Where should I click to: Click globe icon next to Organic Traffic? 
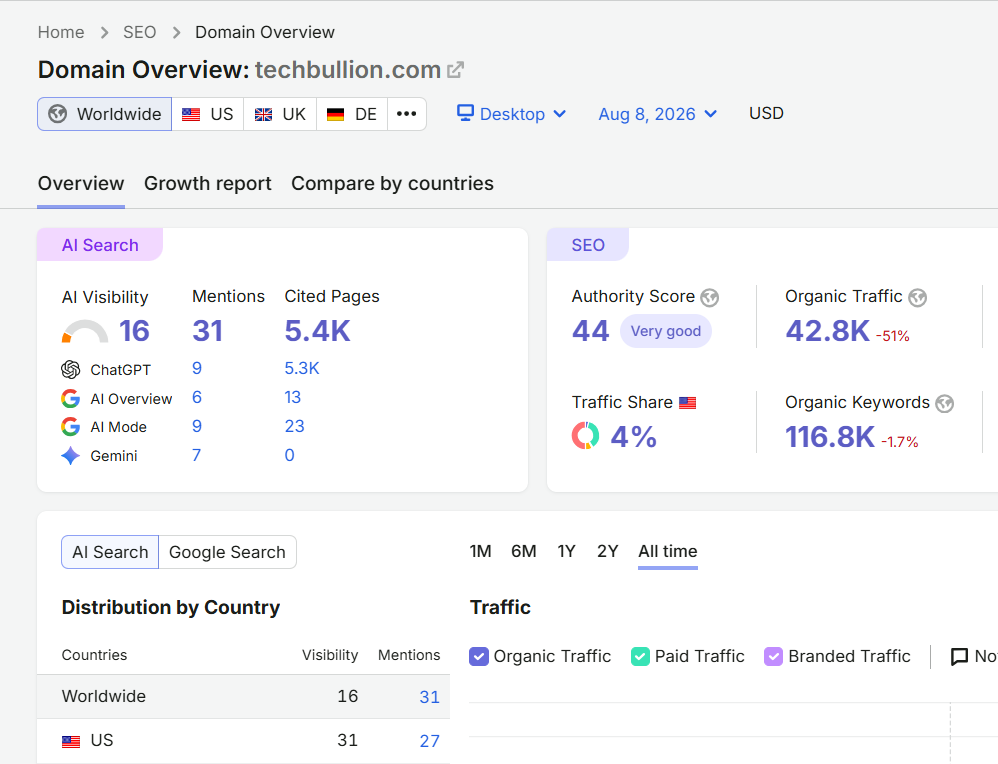pos(918,297)
